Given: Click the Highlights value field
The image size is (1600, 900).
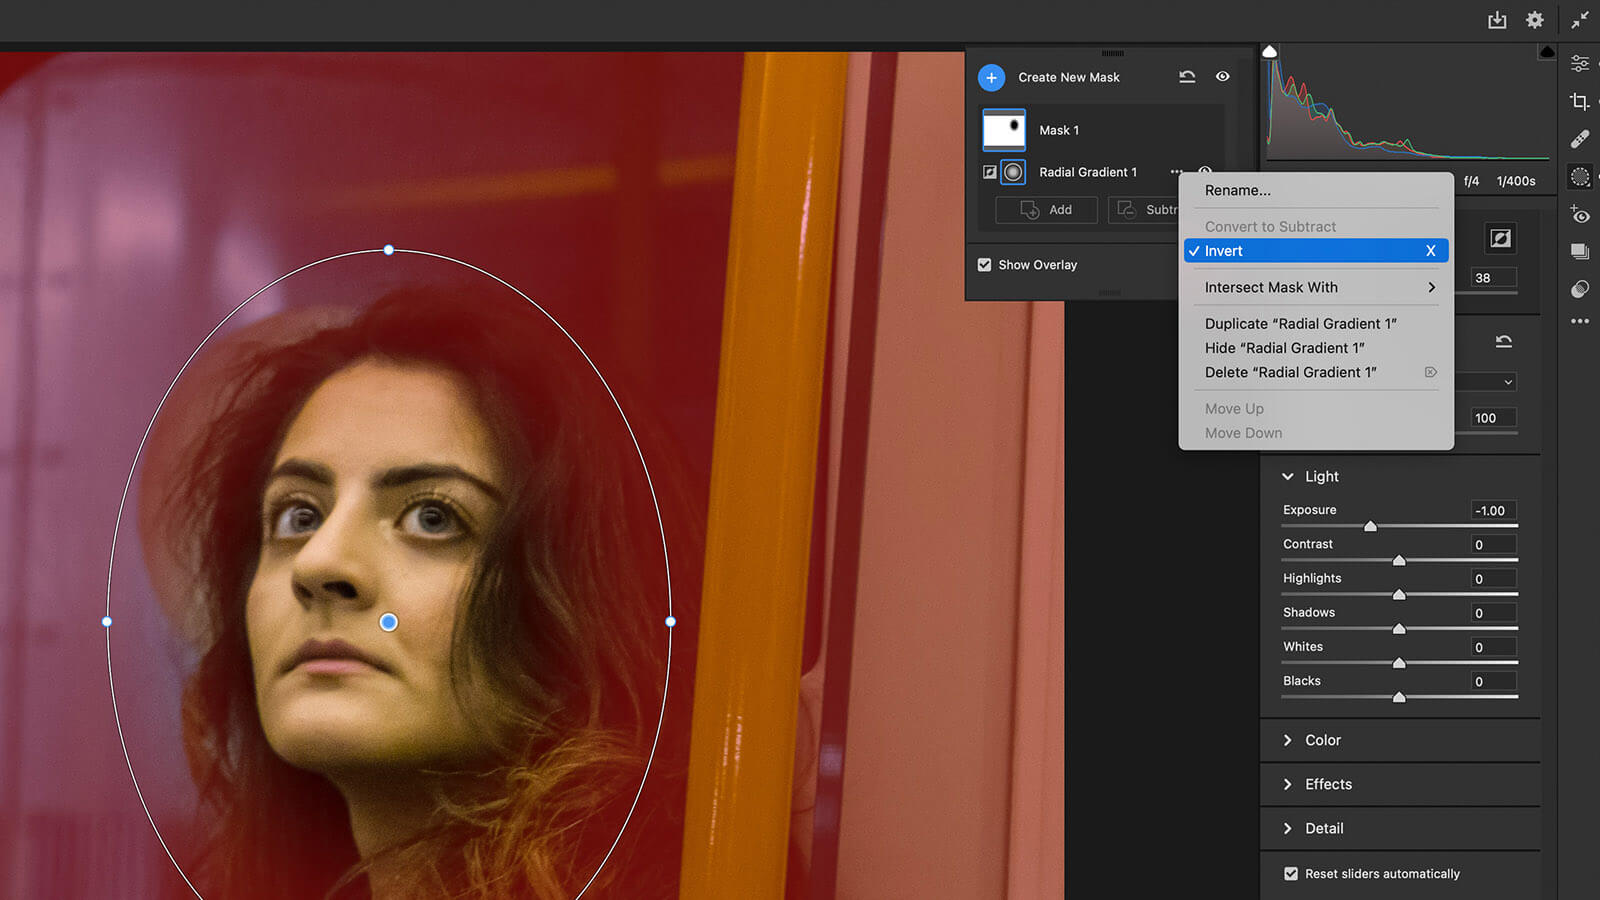Looking at the screenshot, I should pos(1493,579).
